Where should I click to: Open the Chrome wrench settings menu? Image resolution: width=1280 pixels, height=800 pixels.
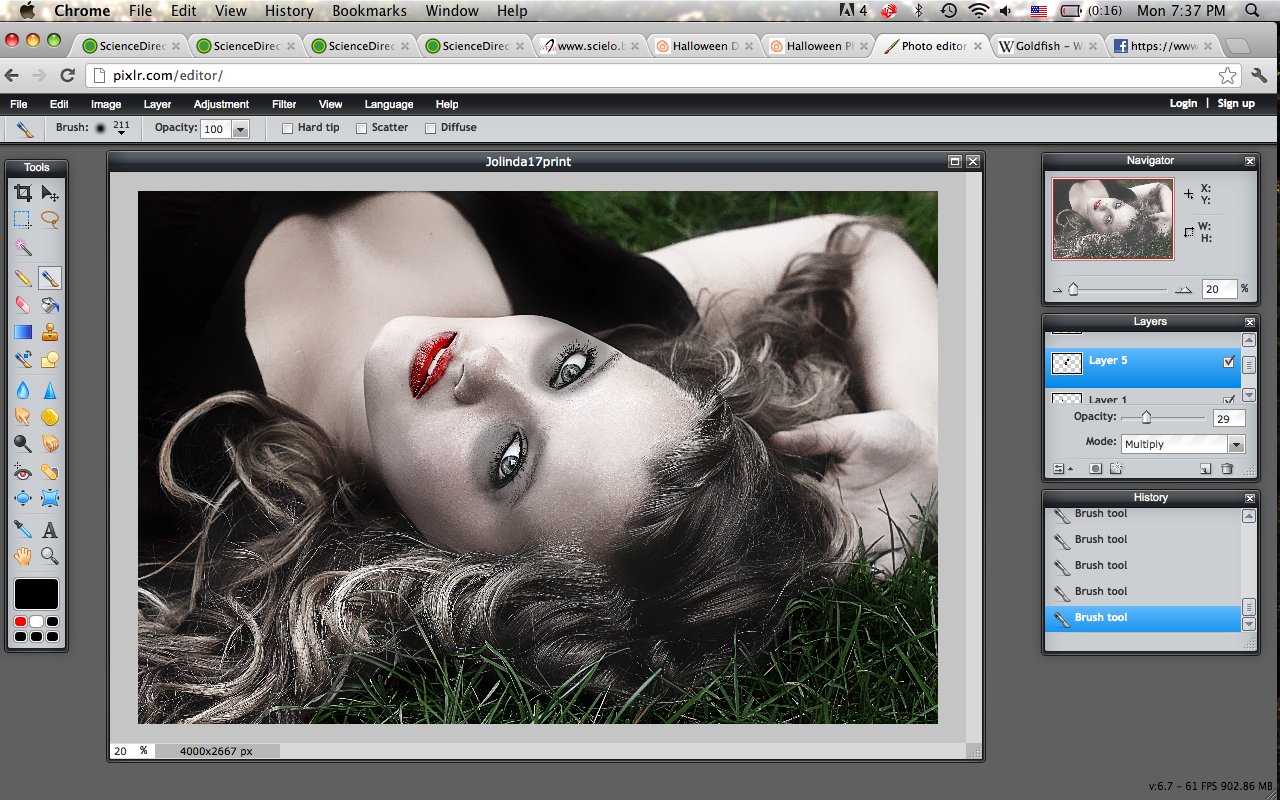tap(1259, 75)
